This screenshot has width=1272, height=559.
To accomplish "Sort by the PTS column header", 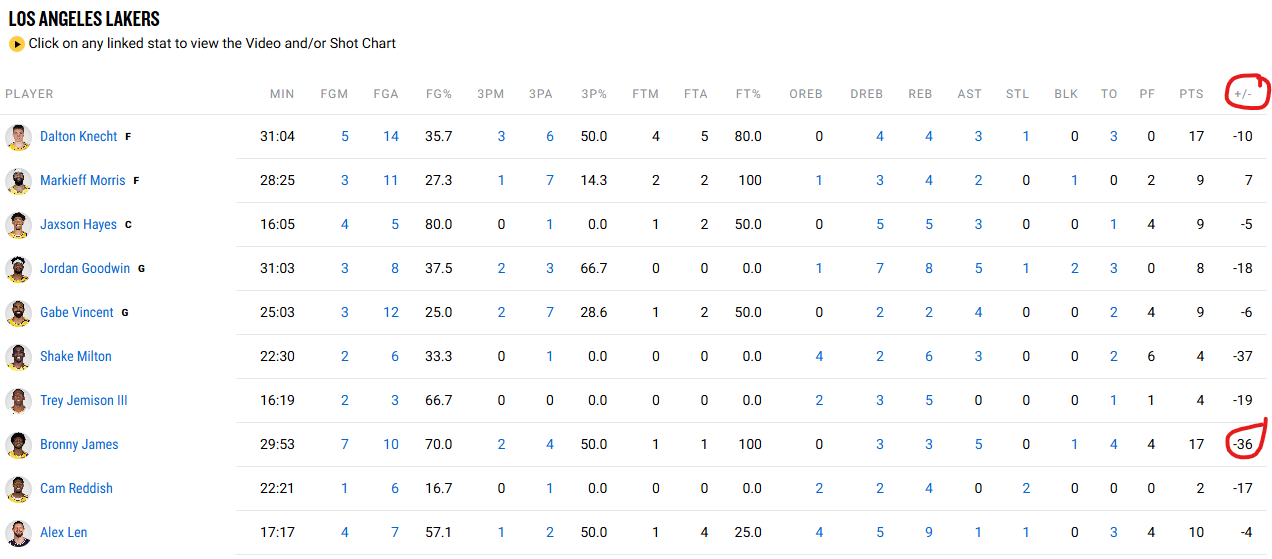I will tap(1191, 94).
